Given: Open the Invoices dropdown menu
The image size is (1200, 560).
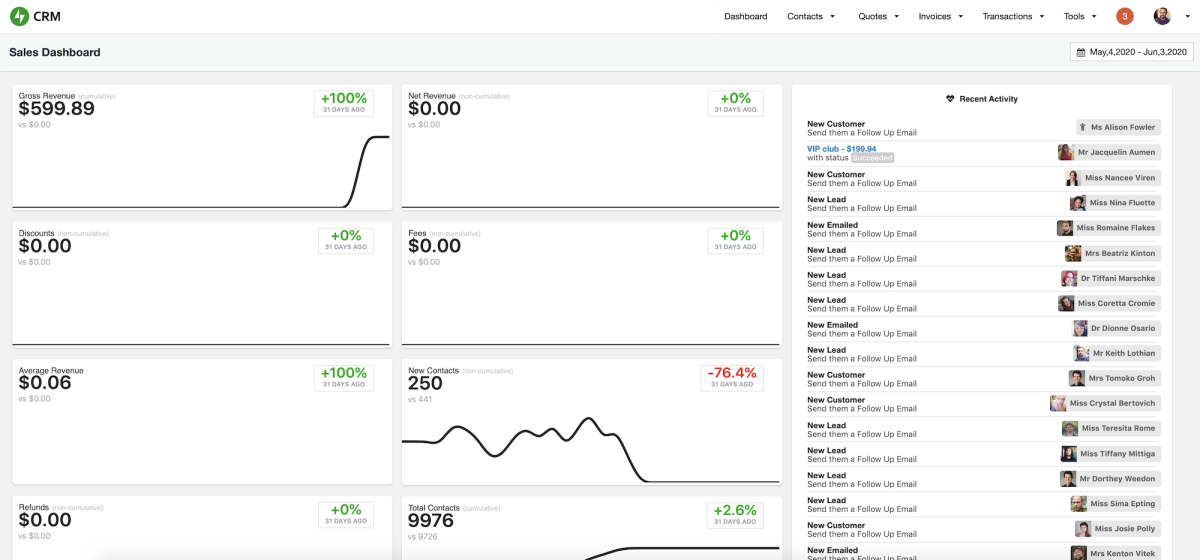Looking at the screenshot, I should (x=941, y=16).
